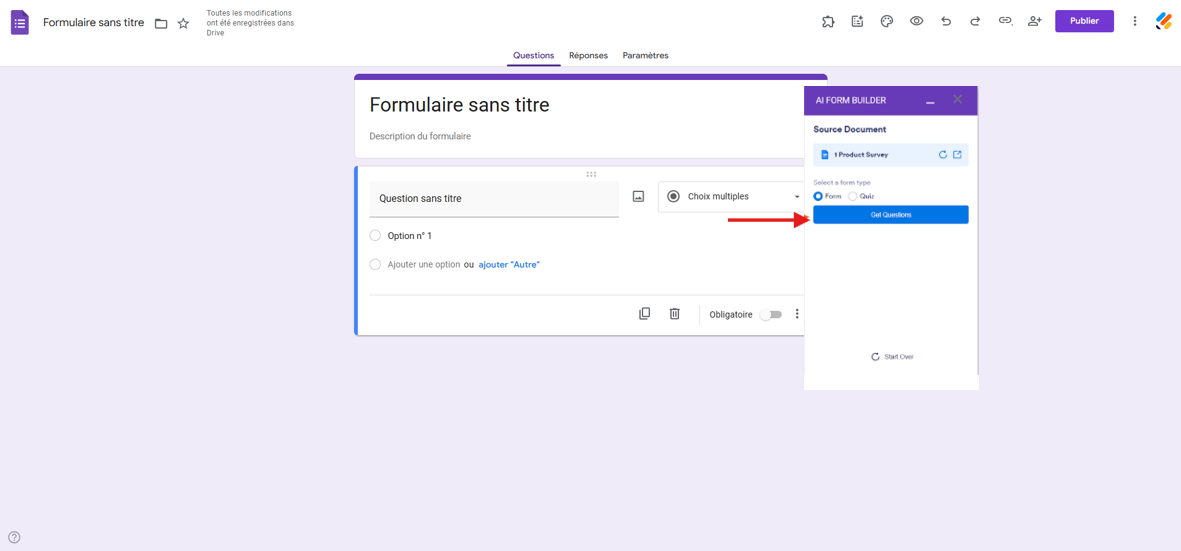Click the Google Forms home icon
This screenshot has width=1181, height=551.
click(20, 23)
